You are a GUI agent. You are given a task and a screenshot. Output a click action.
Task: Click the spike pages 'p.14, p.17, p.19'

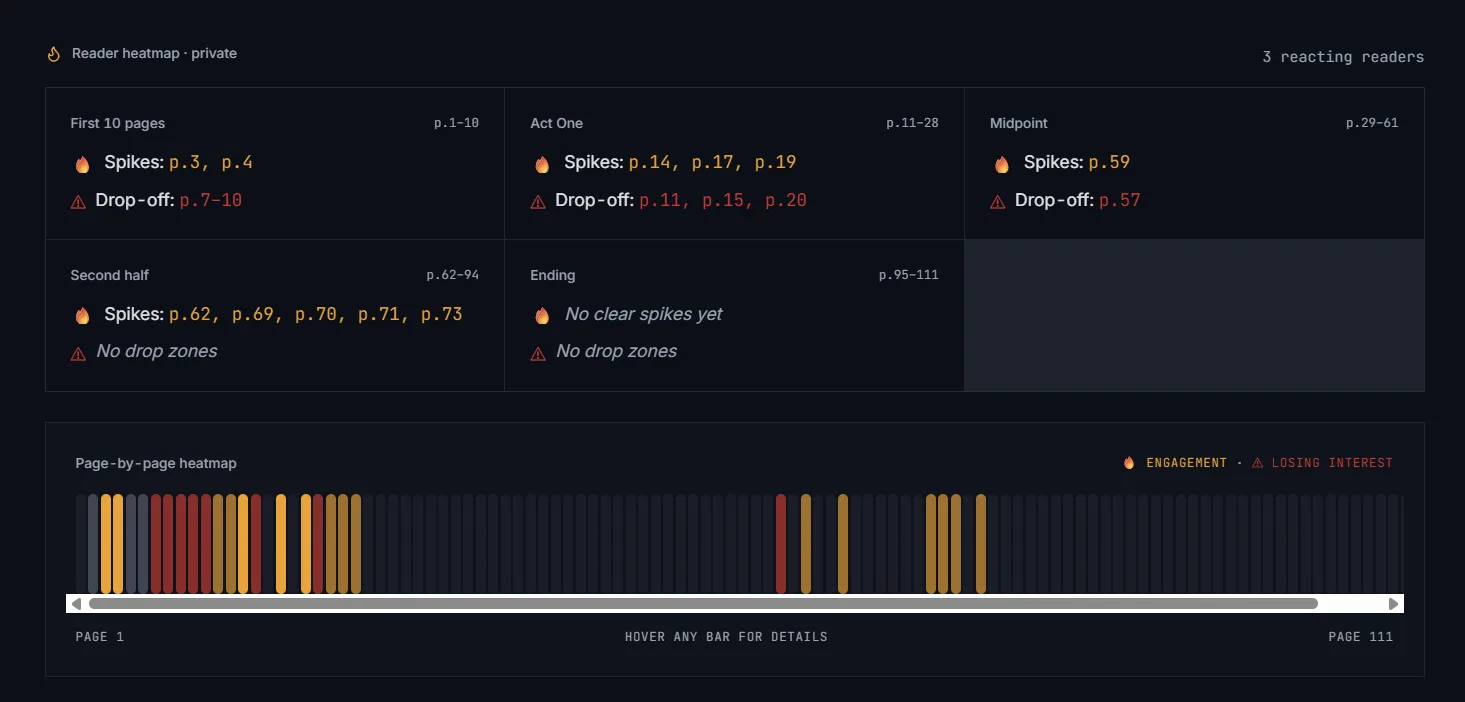(713, 162)
